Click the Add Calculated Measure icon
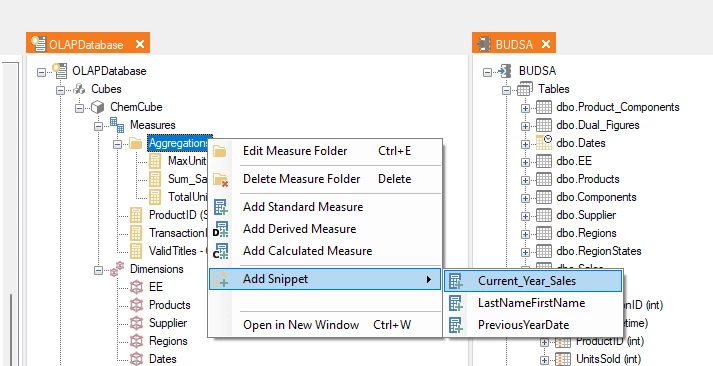 pos(220,251)
